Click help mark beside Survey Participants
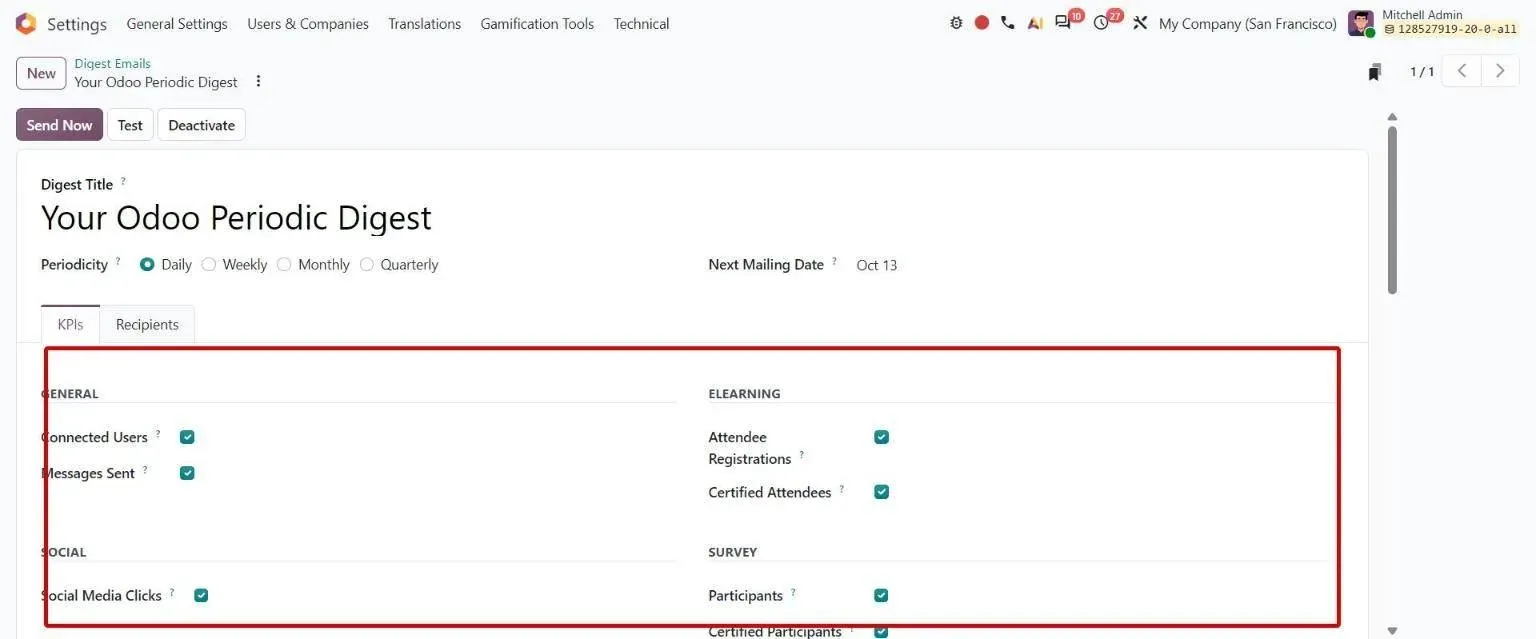Viewport: 1536px width, 639px height. [793, 592]
